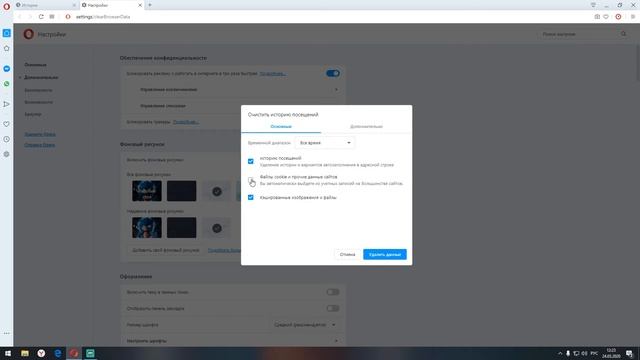The height and width of the screenshot is (360, 640).
Task: Collapse the 'Дополнительно' sidebar section
Action: coord(41,78)
